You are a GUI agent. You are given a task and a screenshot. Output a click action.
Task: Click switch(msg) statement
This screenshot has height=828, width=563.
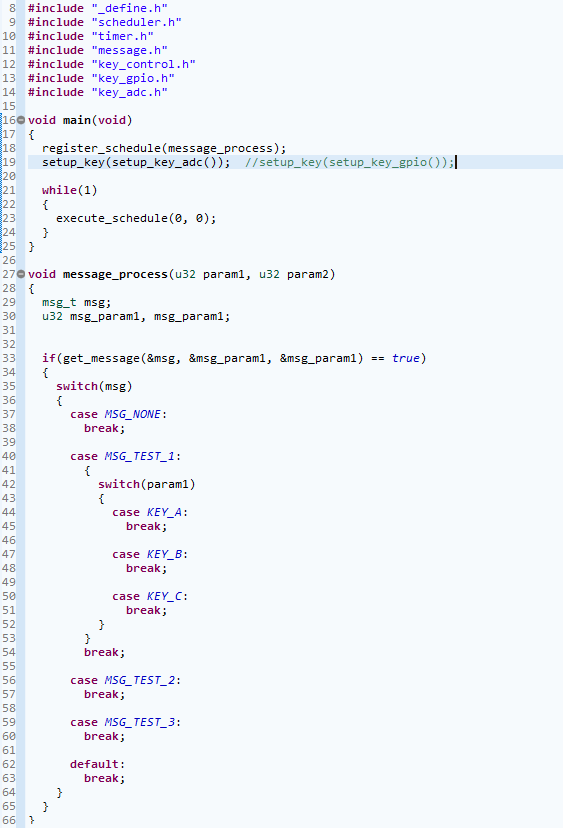click(x=94, y=386)
